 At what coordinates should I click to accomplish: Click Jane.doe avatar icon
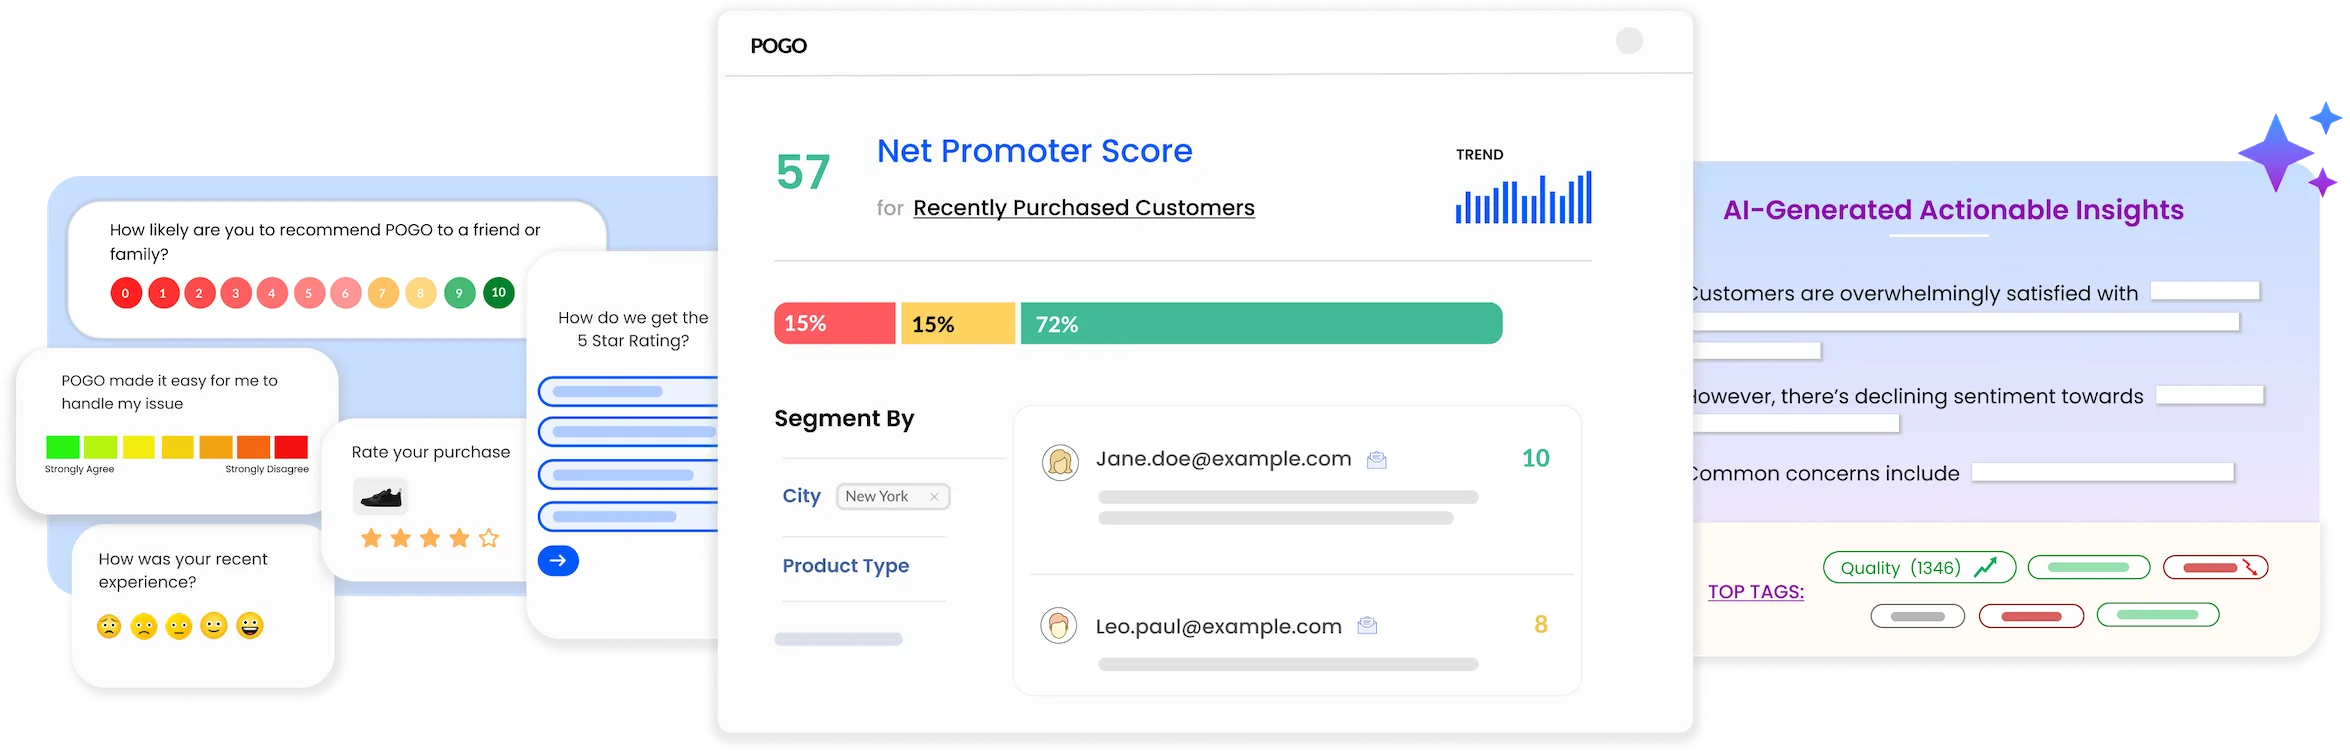click(x=1060, y=462)
